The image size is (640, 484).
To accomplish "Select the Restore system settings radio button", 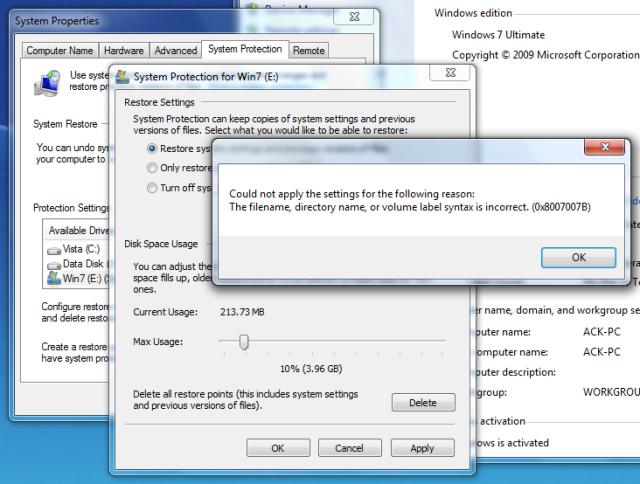I will point(152,149).
